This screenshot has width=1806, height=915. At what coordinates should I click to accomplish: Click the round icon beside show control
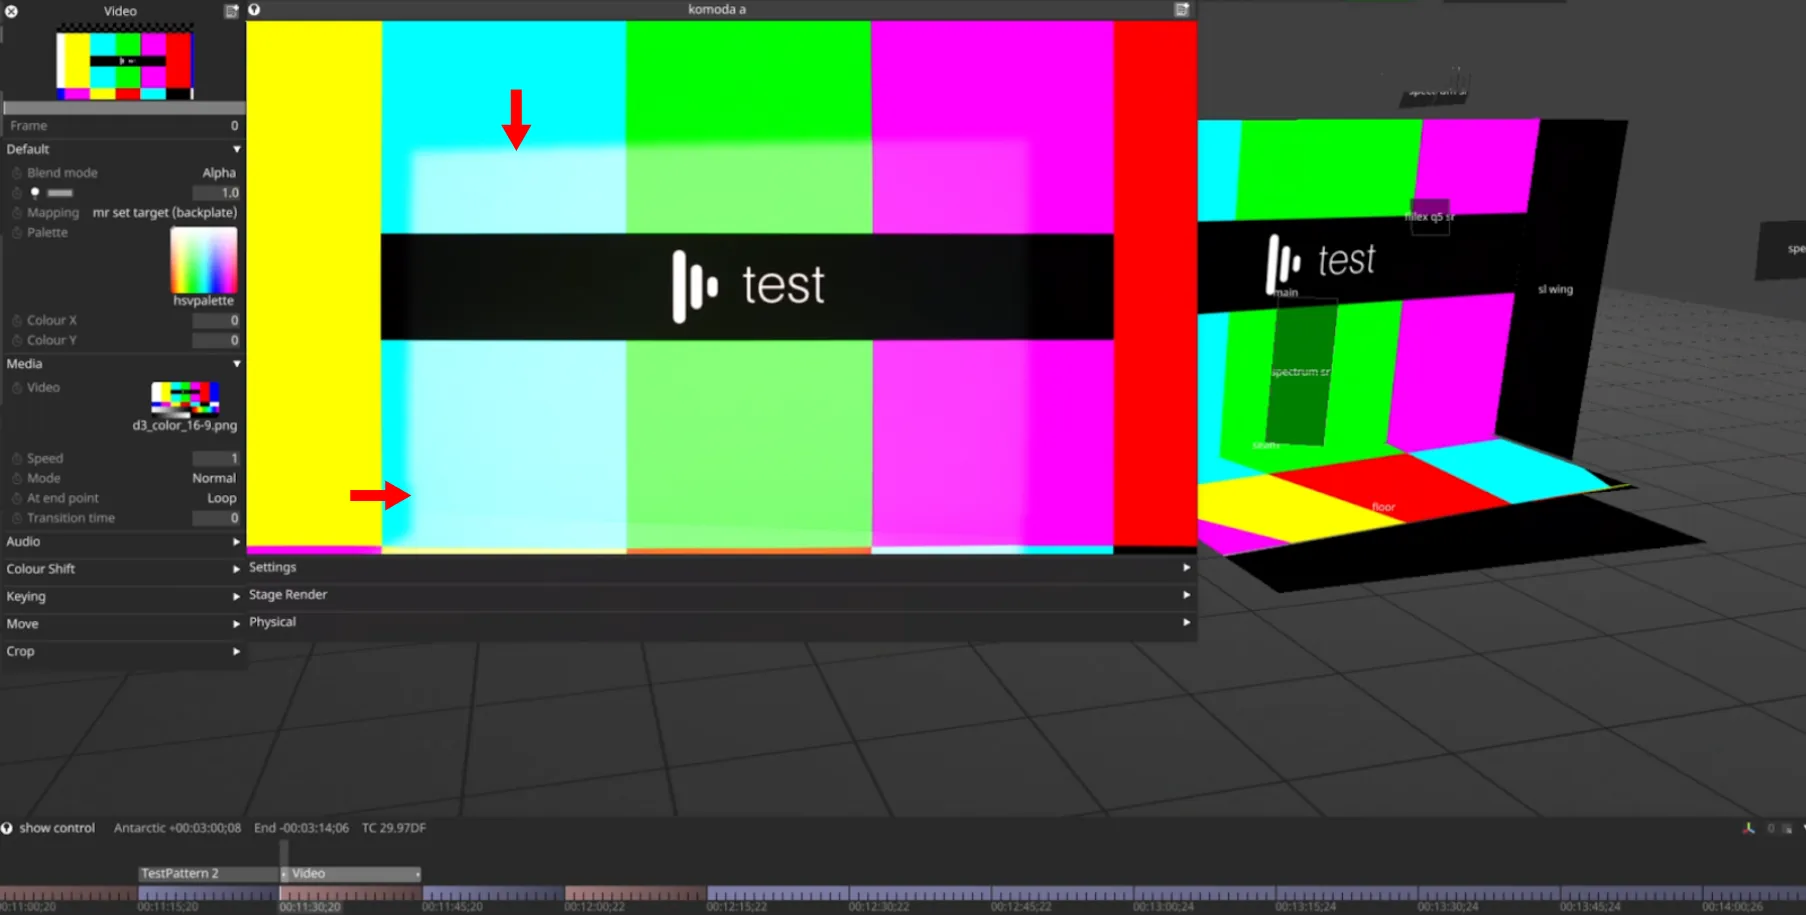tap(7, 828)
